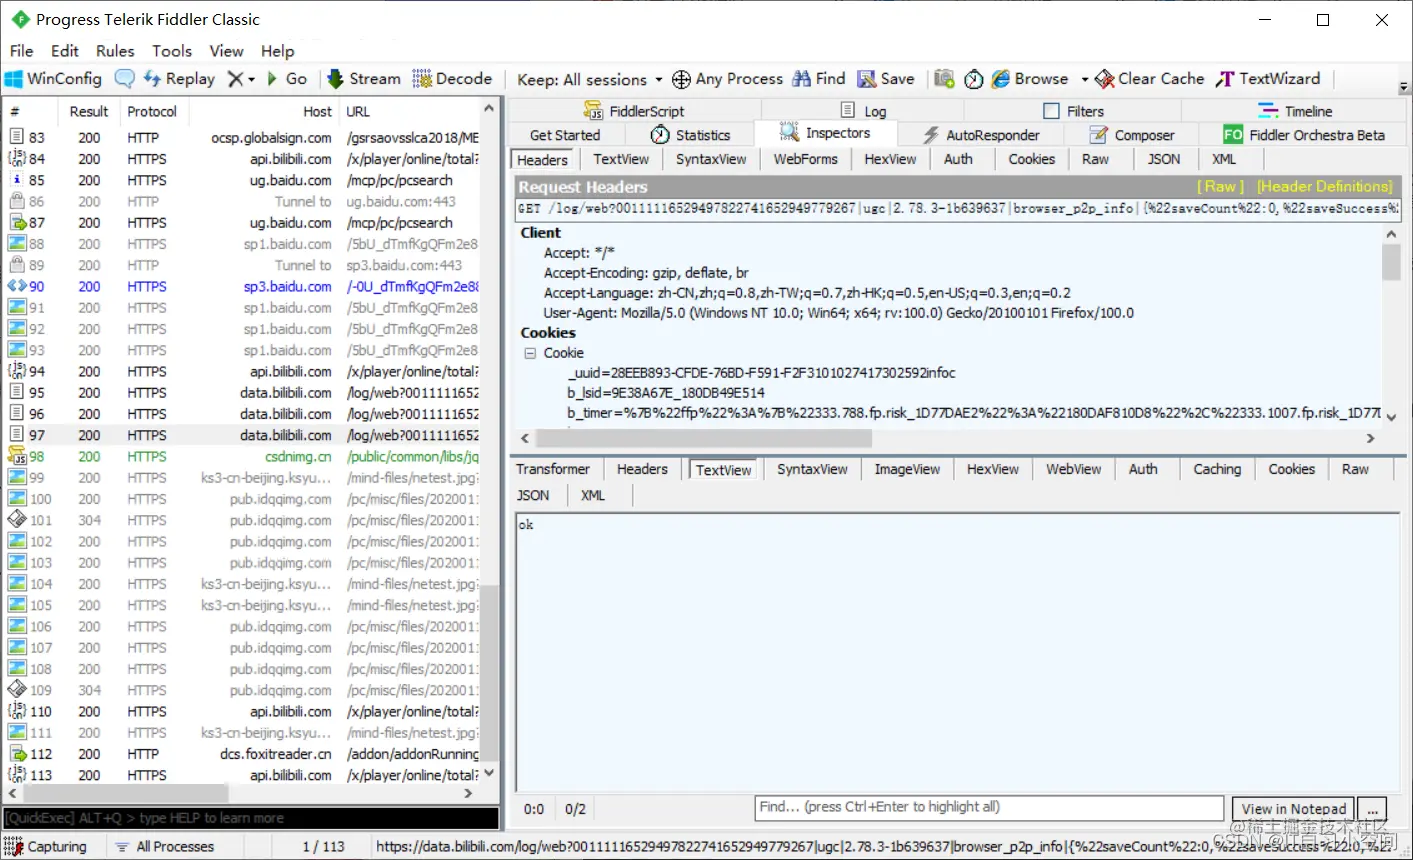Toggle Stream mode in toolbar

(364, 79)
